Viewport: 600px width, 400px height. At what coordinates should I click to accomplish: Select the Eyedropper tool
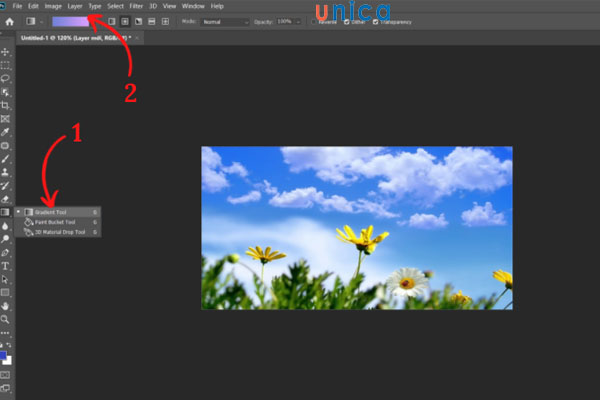[x=5, y=132]
